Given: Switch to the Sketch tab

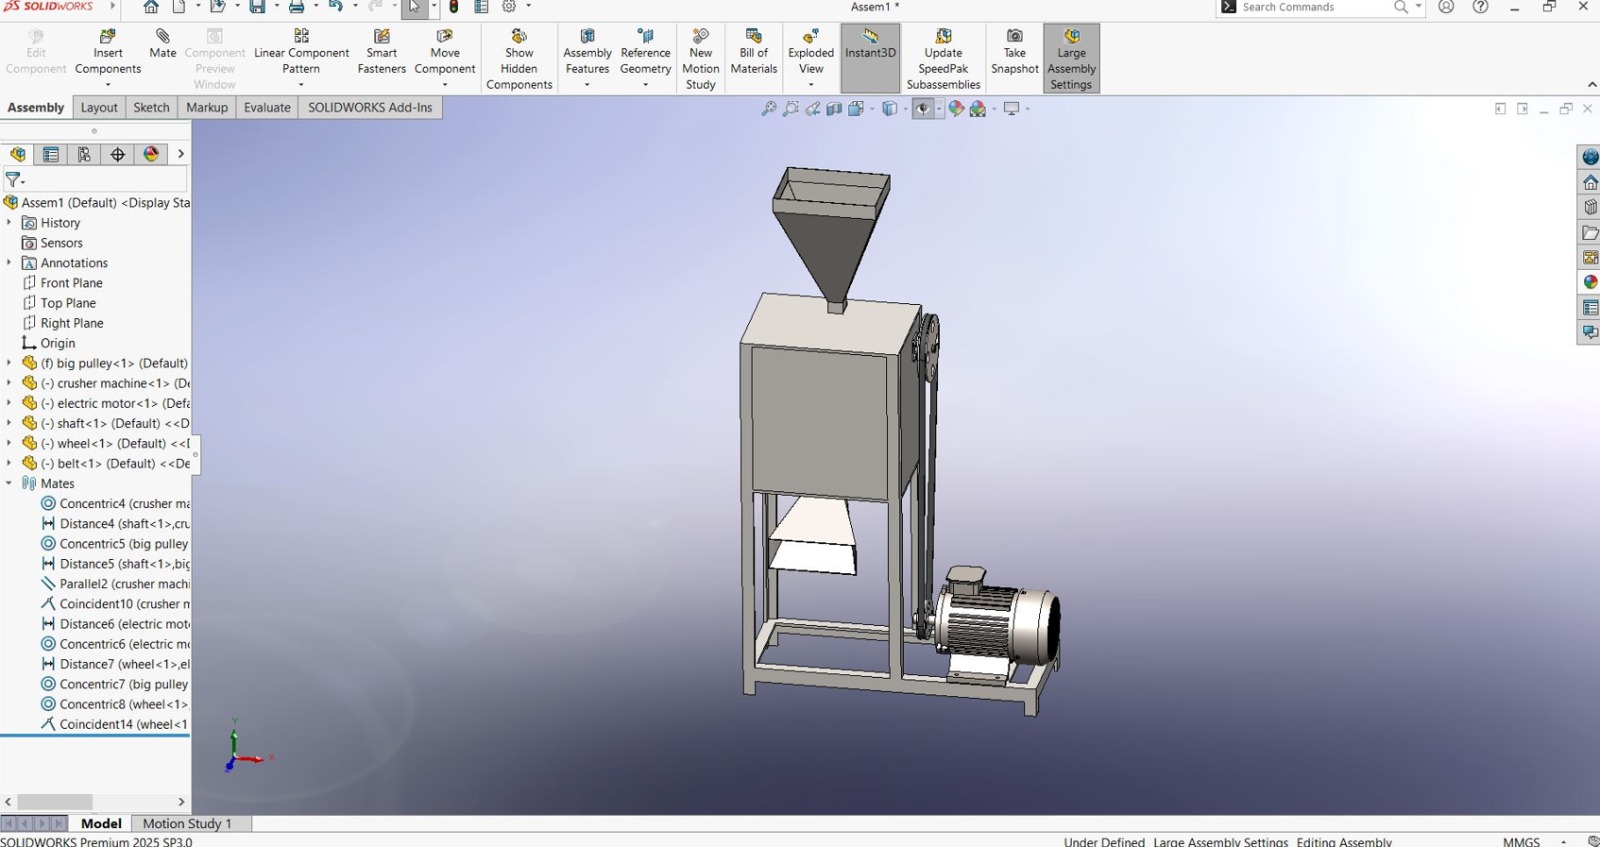Looking at the screenshot, I should pyautogui.click(x=151, y=107).
